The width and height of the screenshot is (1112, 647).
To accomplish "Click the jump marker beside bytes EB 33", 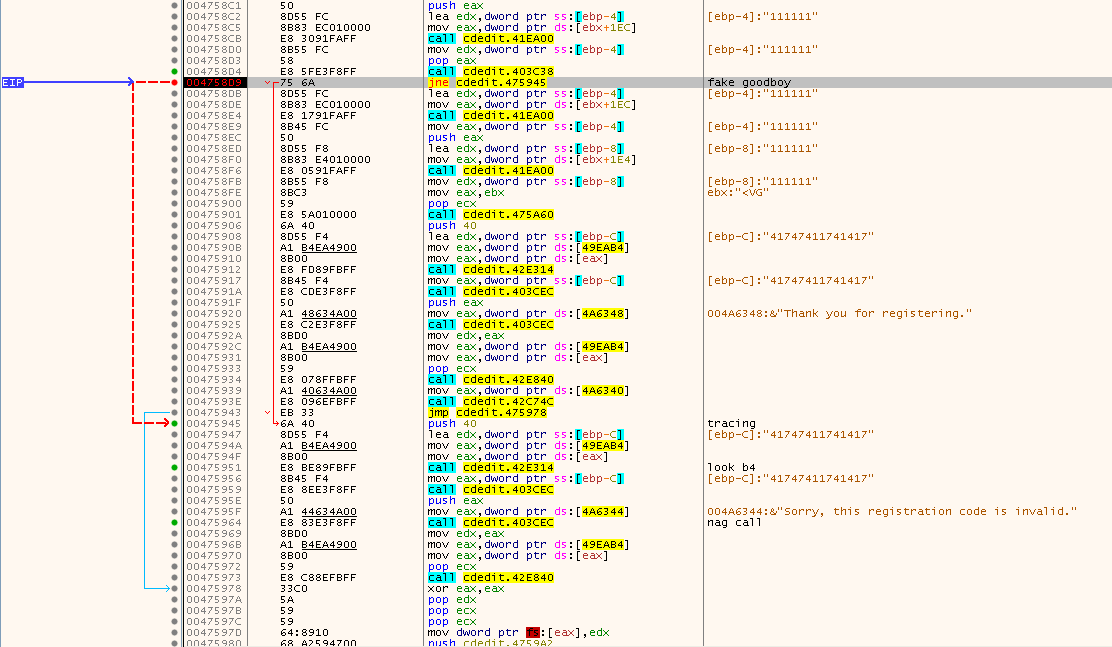I will [x=267, y=412].
